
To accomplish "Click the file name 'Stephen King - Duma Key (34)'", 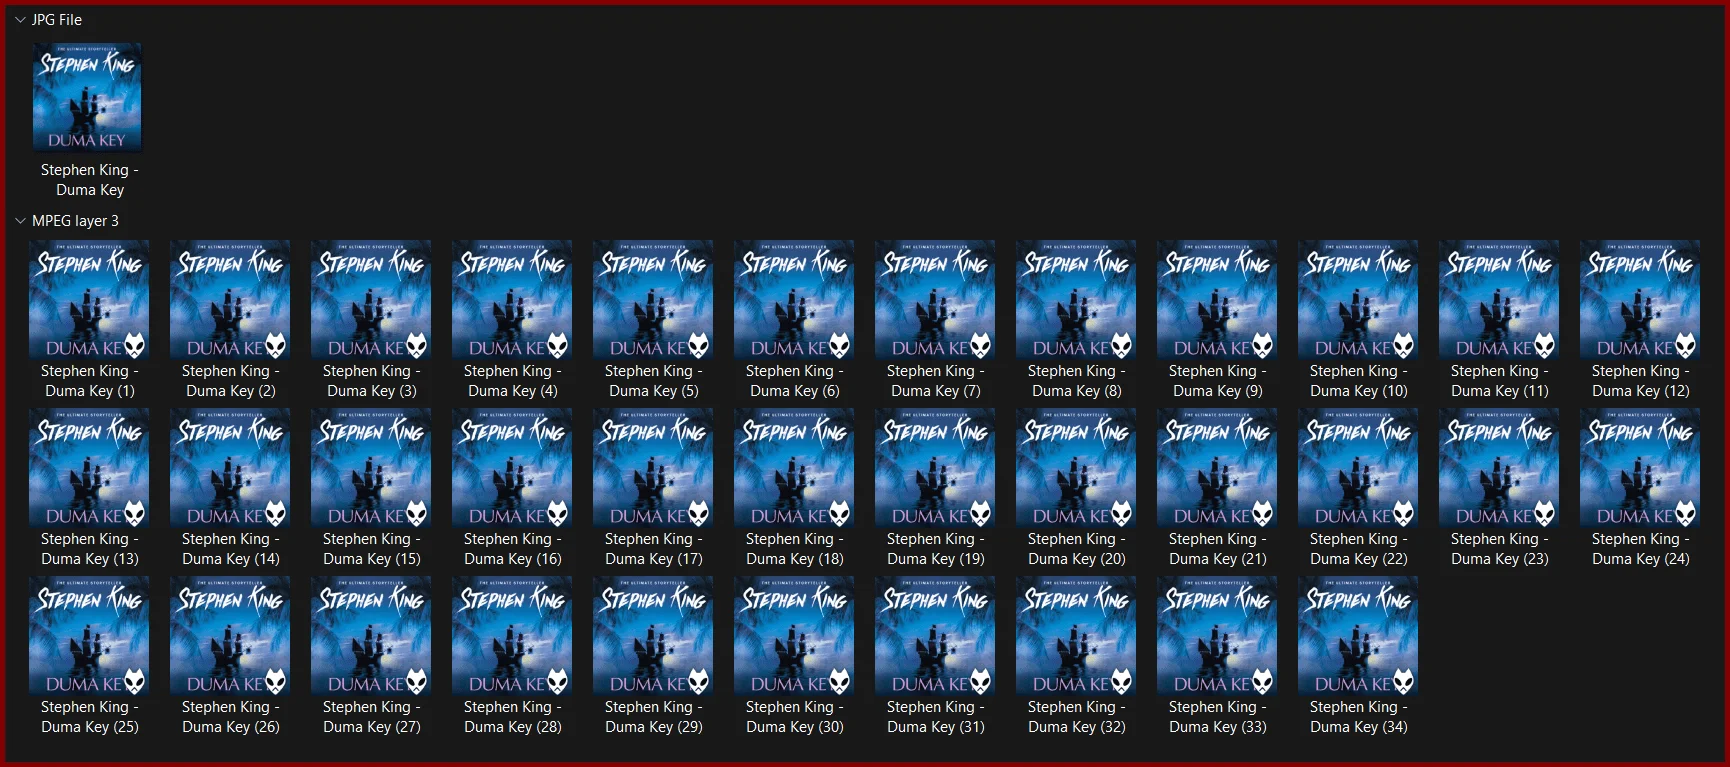I will pyautogui.click(x=1359, y=717).
